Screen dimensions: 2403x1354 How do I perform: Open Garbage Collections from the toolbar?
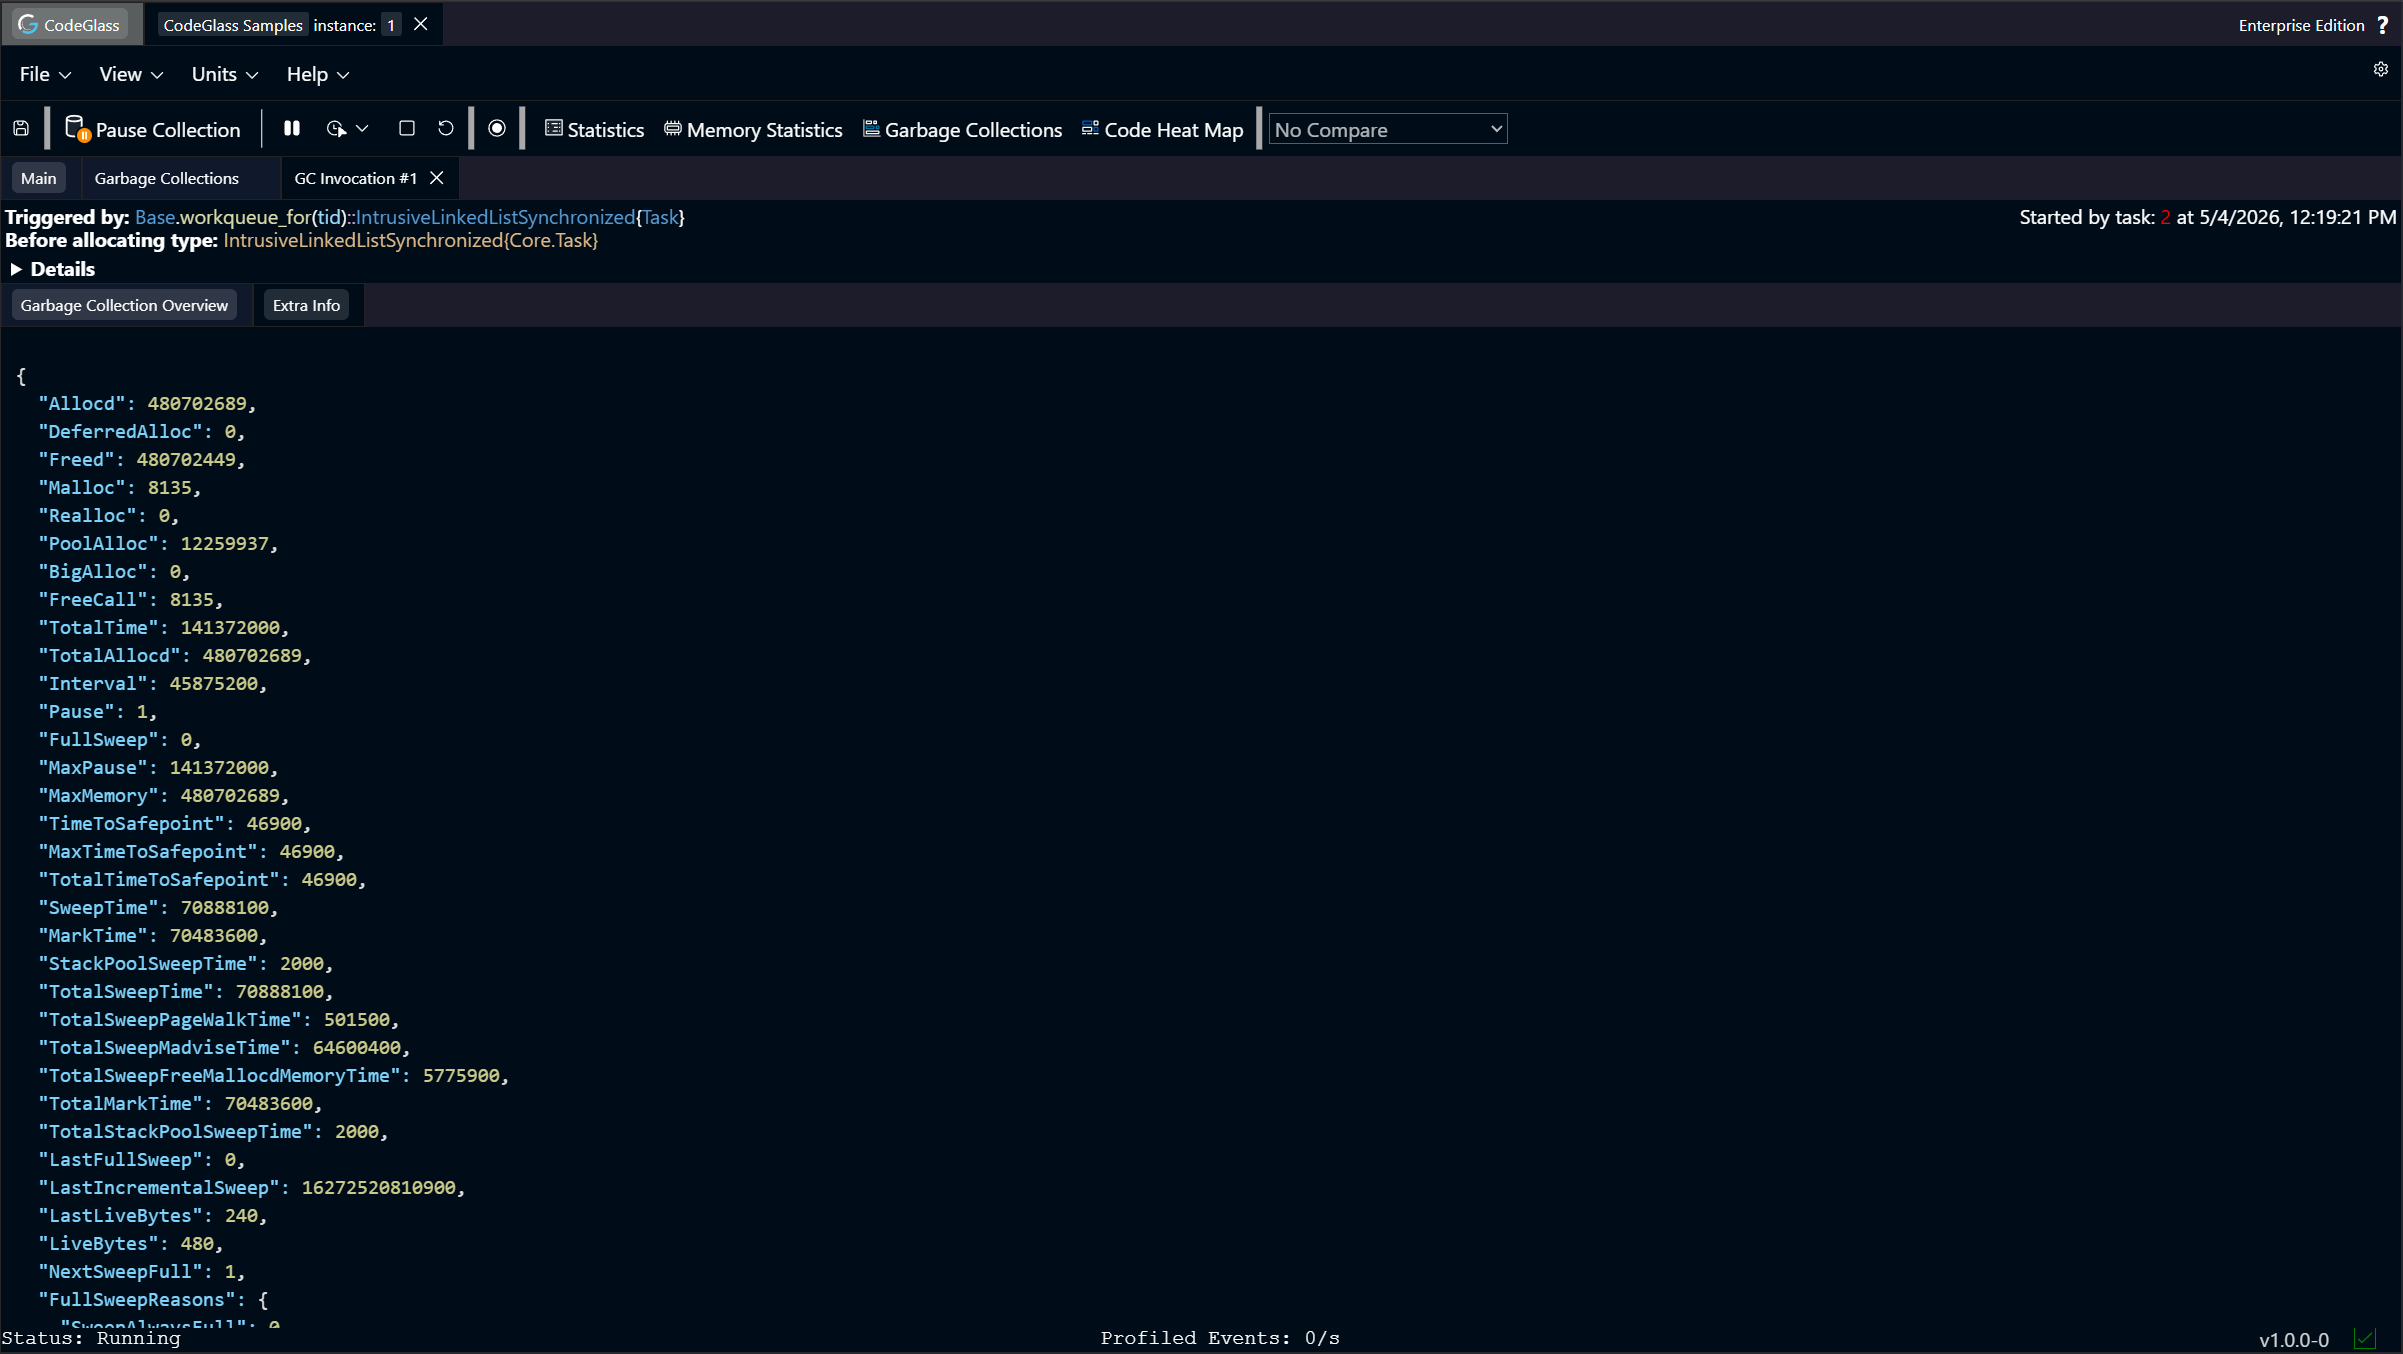(962, 130)
